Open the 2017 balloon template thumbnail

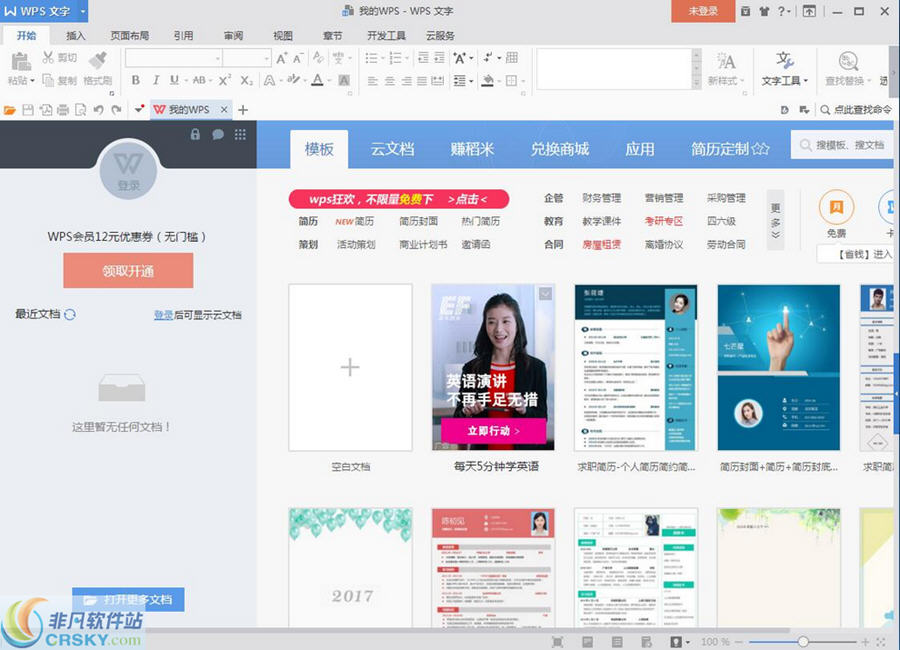tap(350, 567)
